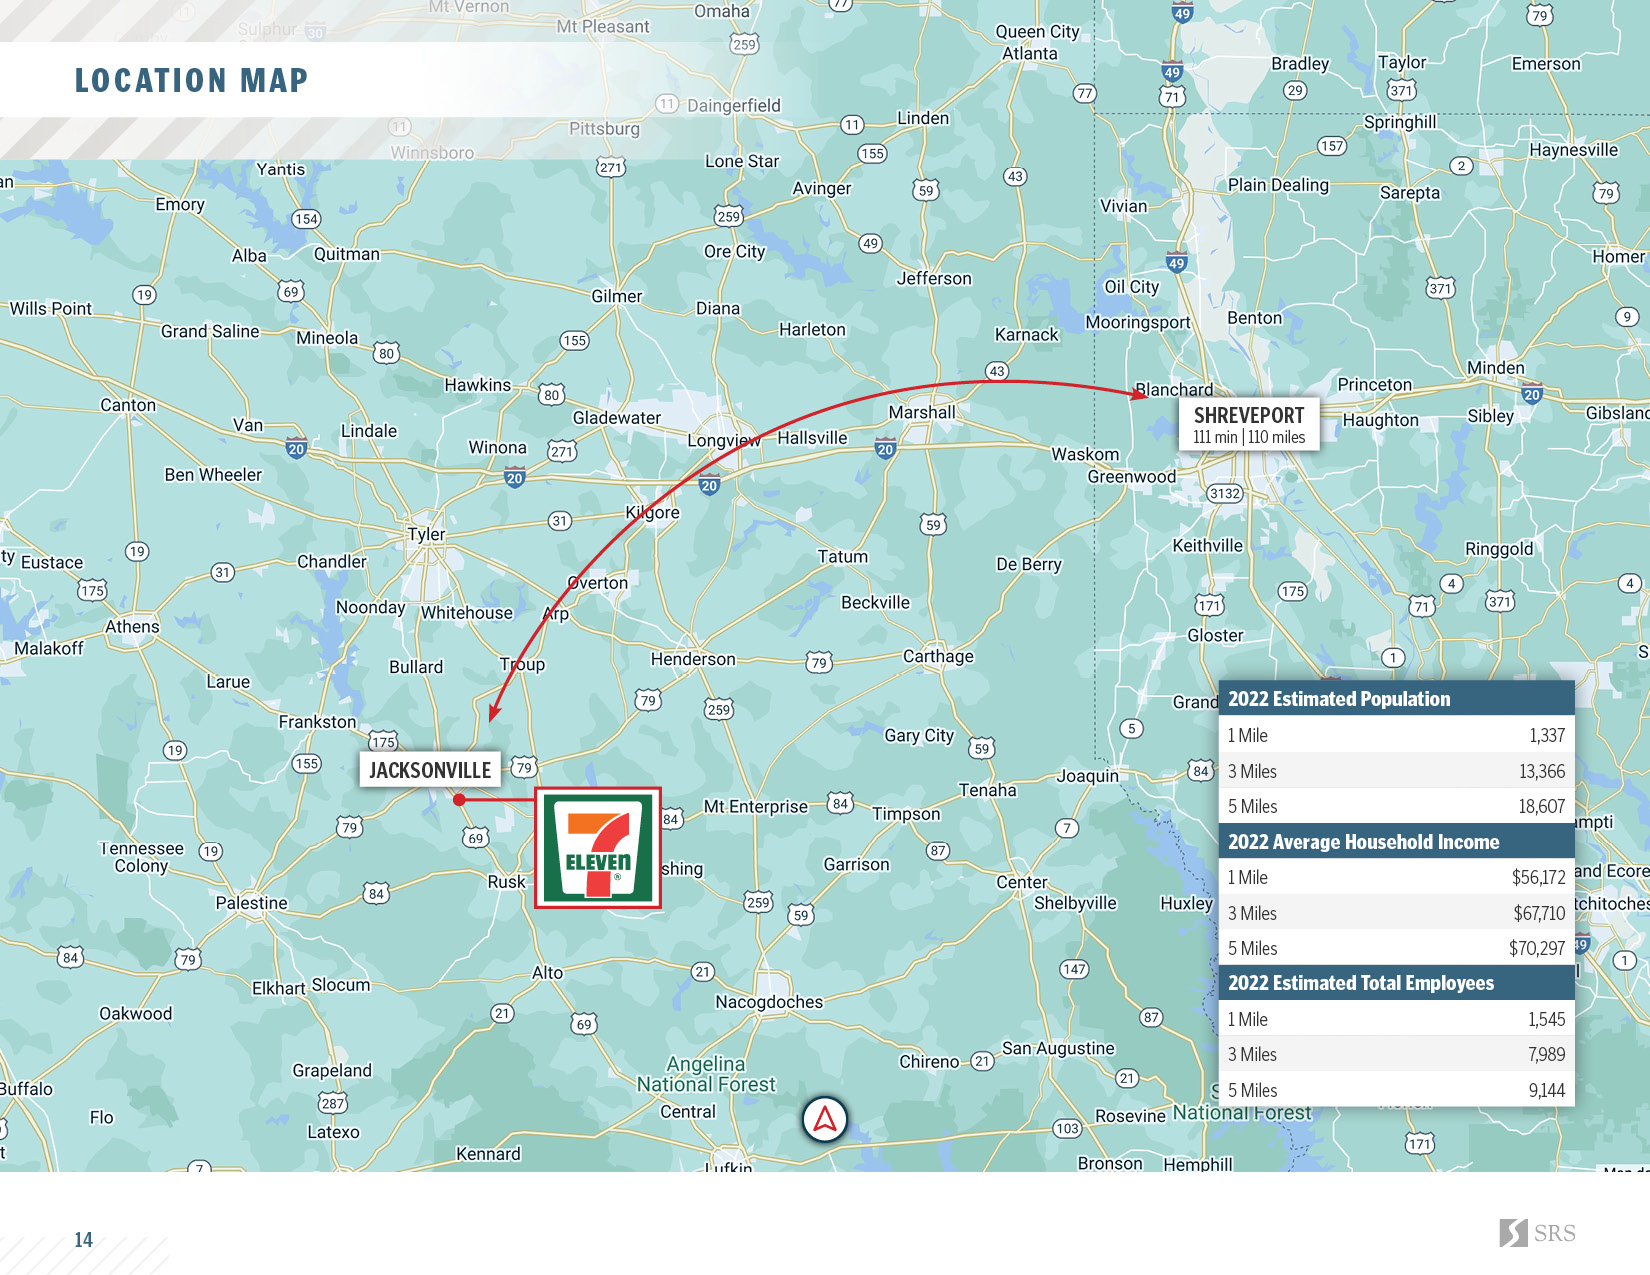This screenshot has height=1275, width=1650.
Task: Click the Keithville town label
Action: [x=1208, y=545]
